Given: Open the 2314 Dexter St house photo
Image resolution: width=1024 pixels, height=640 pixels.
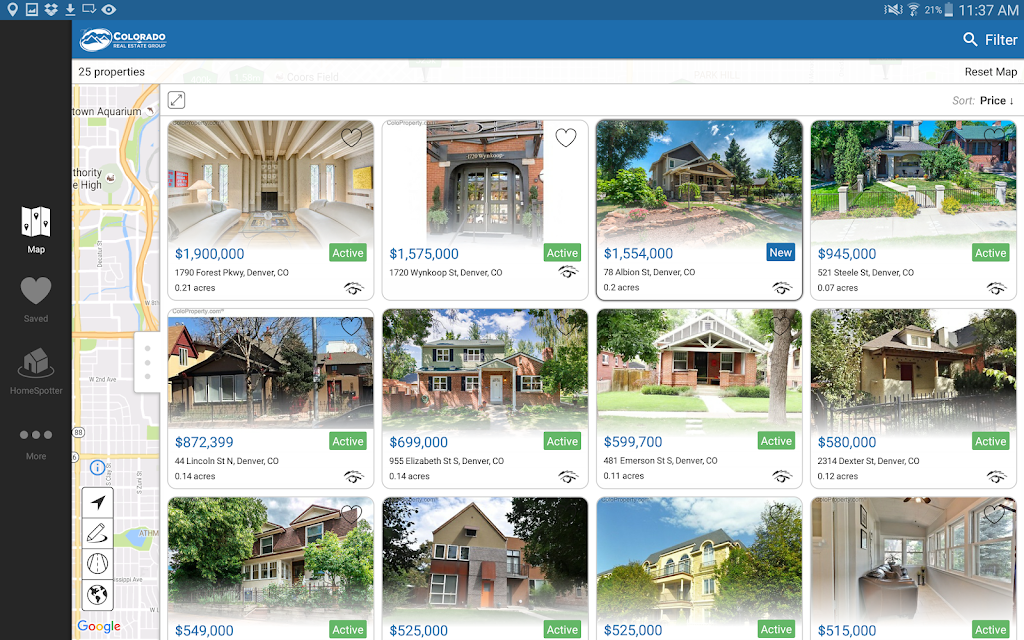Looking at the screenshot, I should pyautogui.click(x=913, y=369).
